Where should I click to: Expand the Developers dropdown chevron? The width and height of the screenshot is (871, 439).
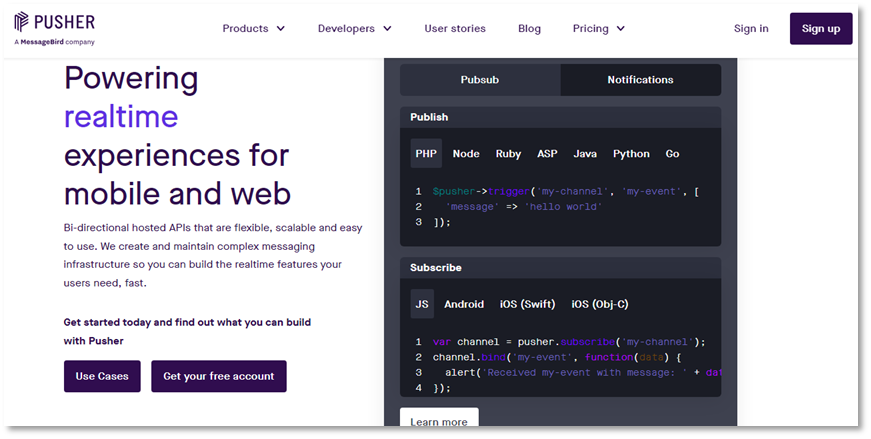coord(387,28)
